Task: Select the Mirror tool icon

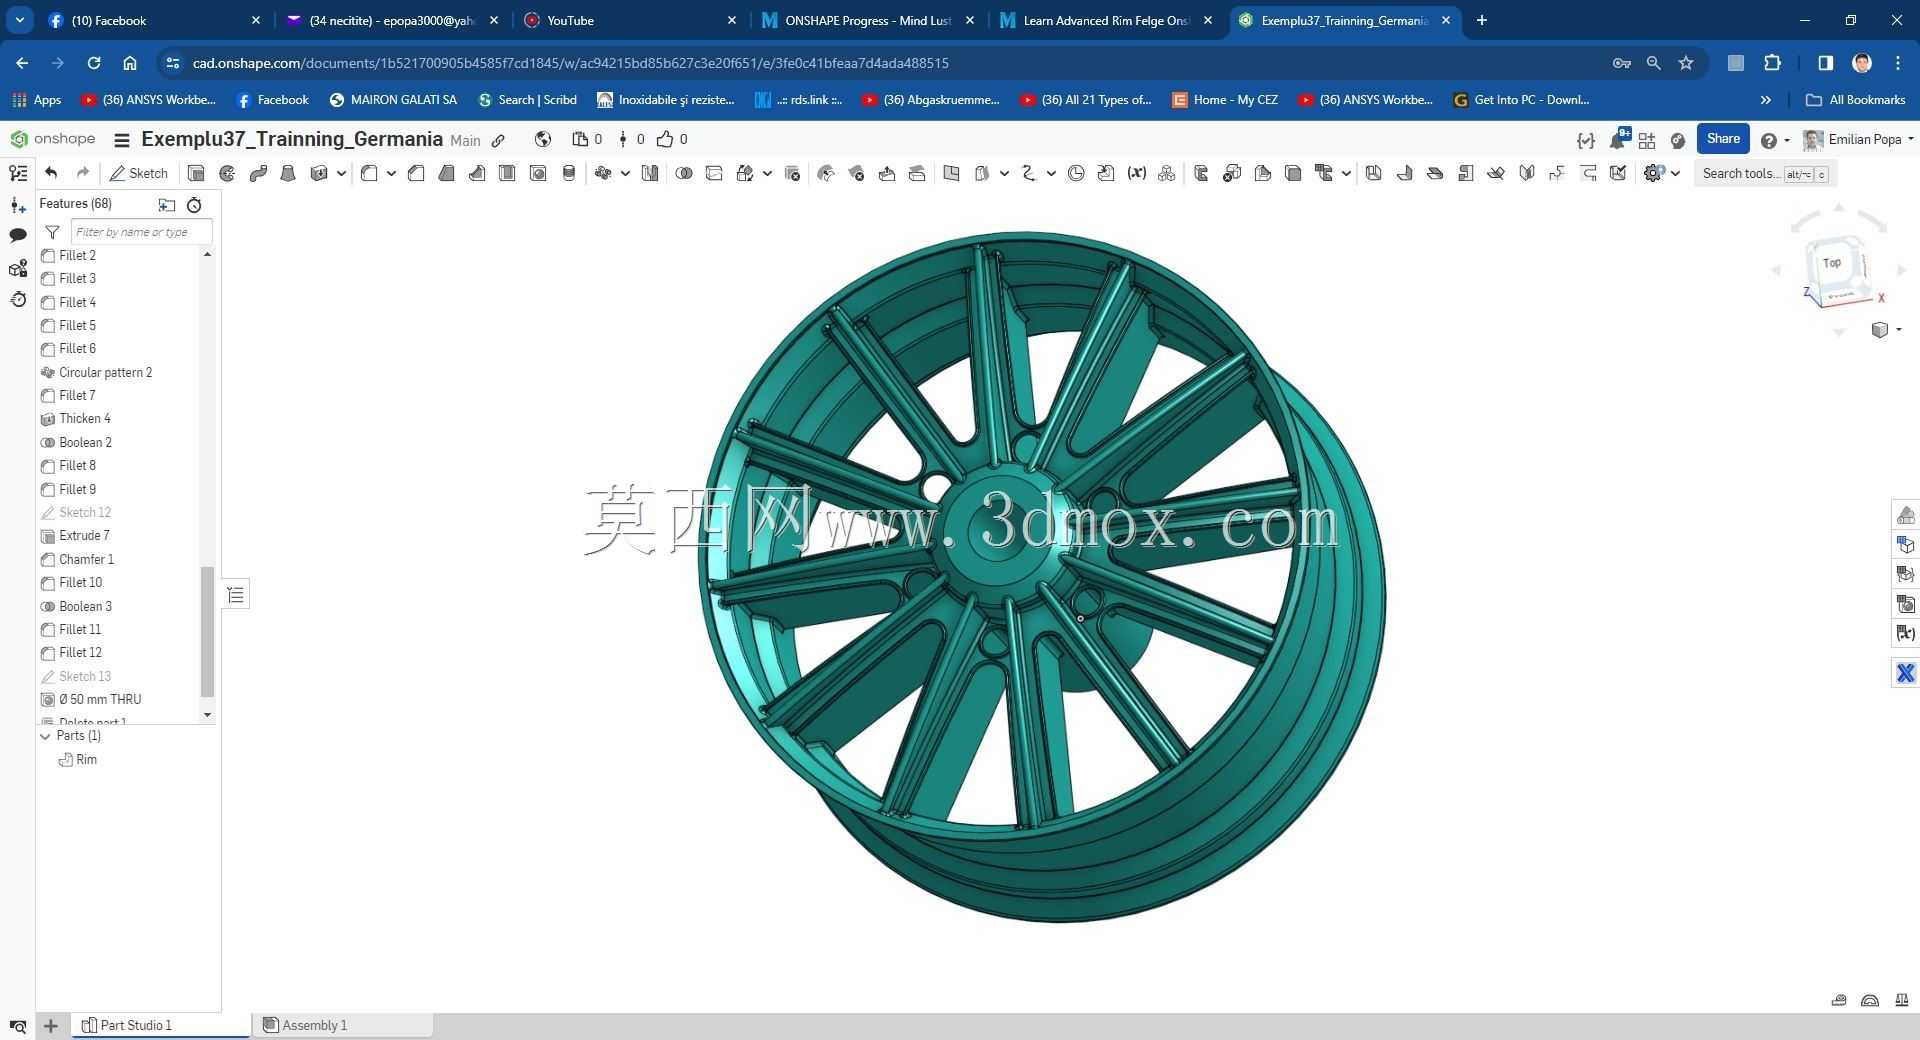Action: pos(650,173)
